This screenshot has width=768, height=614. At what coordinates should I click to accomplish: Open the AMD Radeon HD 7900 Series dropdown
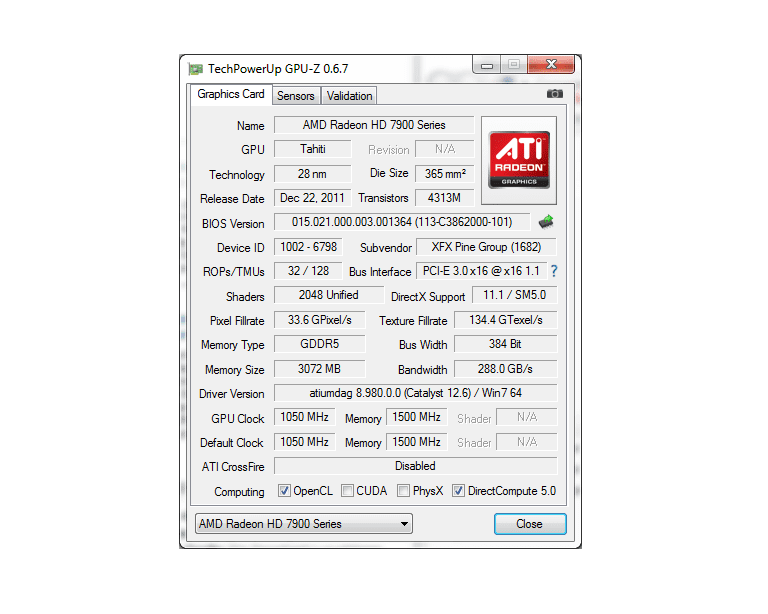[304, 524]
